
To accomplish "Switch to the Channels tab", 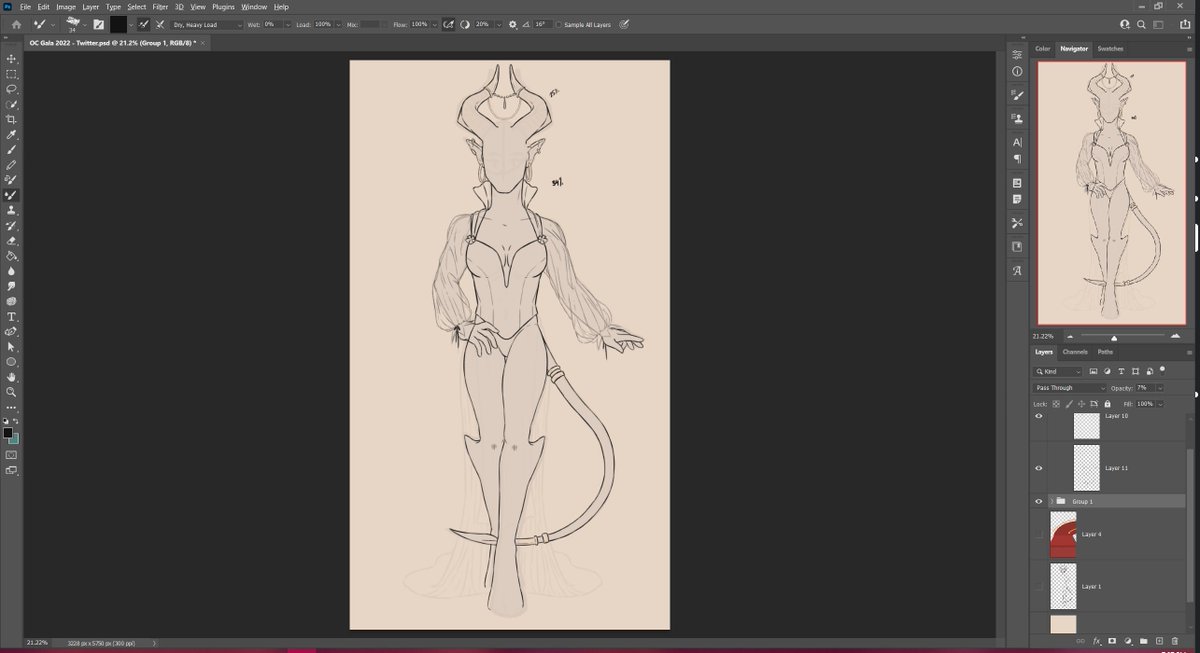I will [x=1075, y=352].
